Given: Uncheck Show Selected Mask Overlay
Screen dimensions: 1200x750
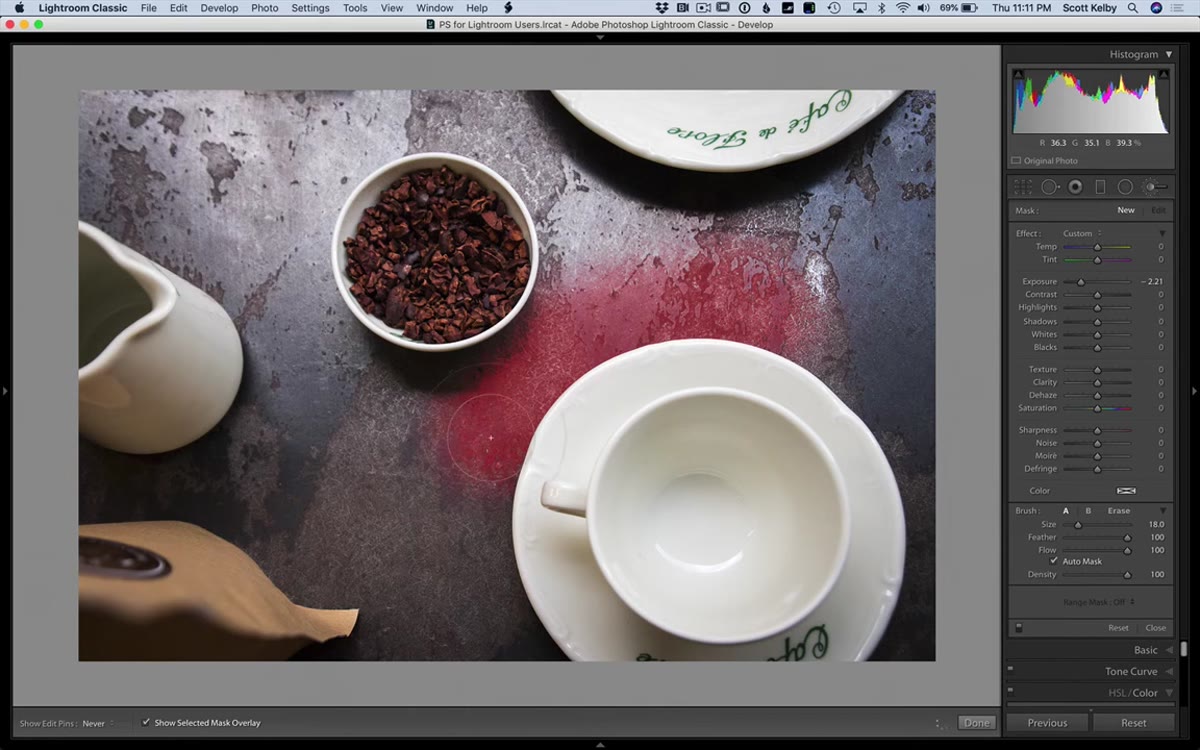Looking at the screenshot, I should [146, 722].
